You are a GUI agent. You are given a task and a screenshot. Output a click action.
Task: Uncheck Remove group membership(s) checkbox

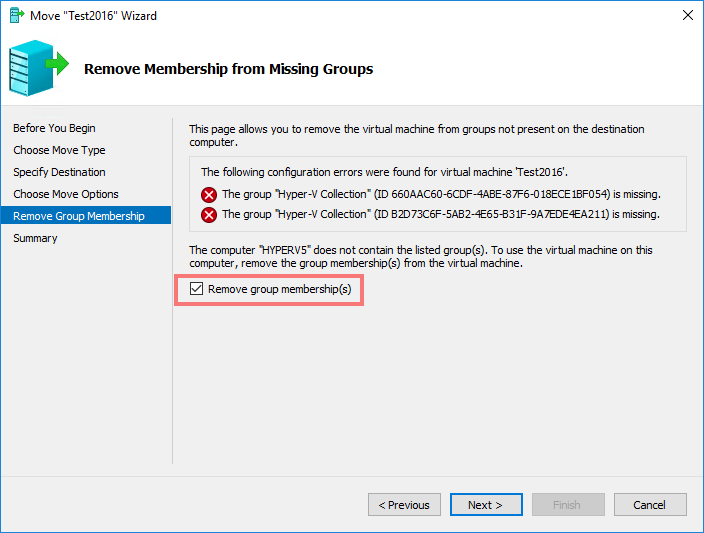click(x=196, y=289)
